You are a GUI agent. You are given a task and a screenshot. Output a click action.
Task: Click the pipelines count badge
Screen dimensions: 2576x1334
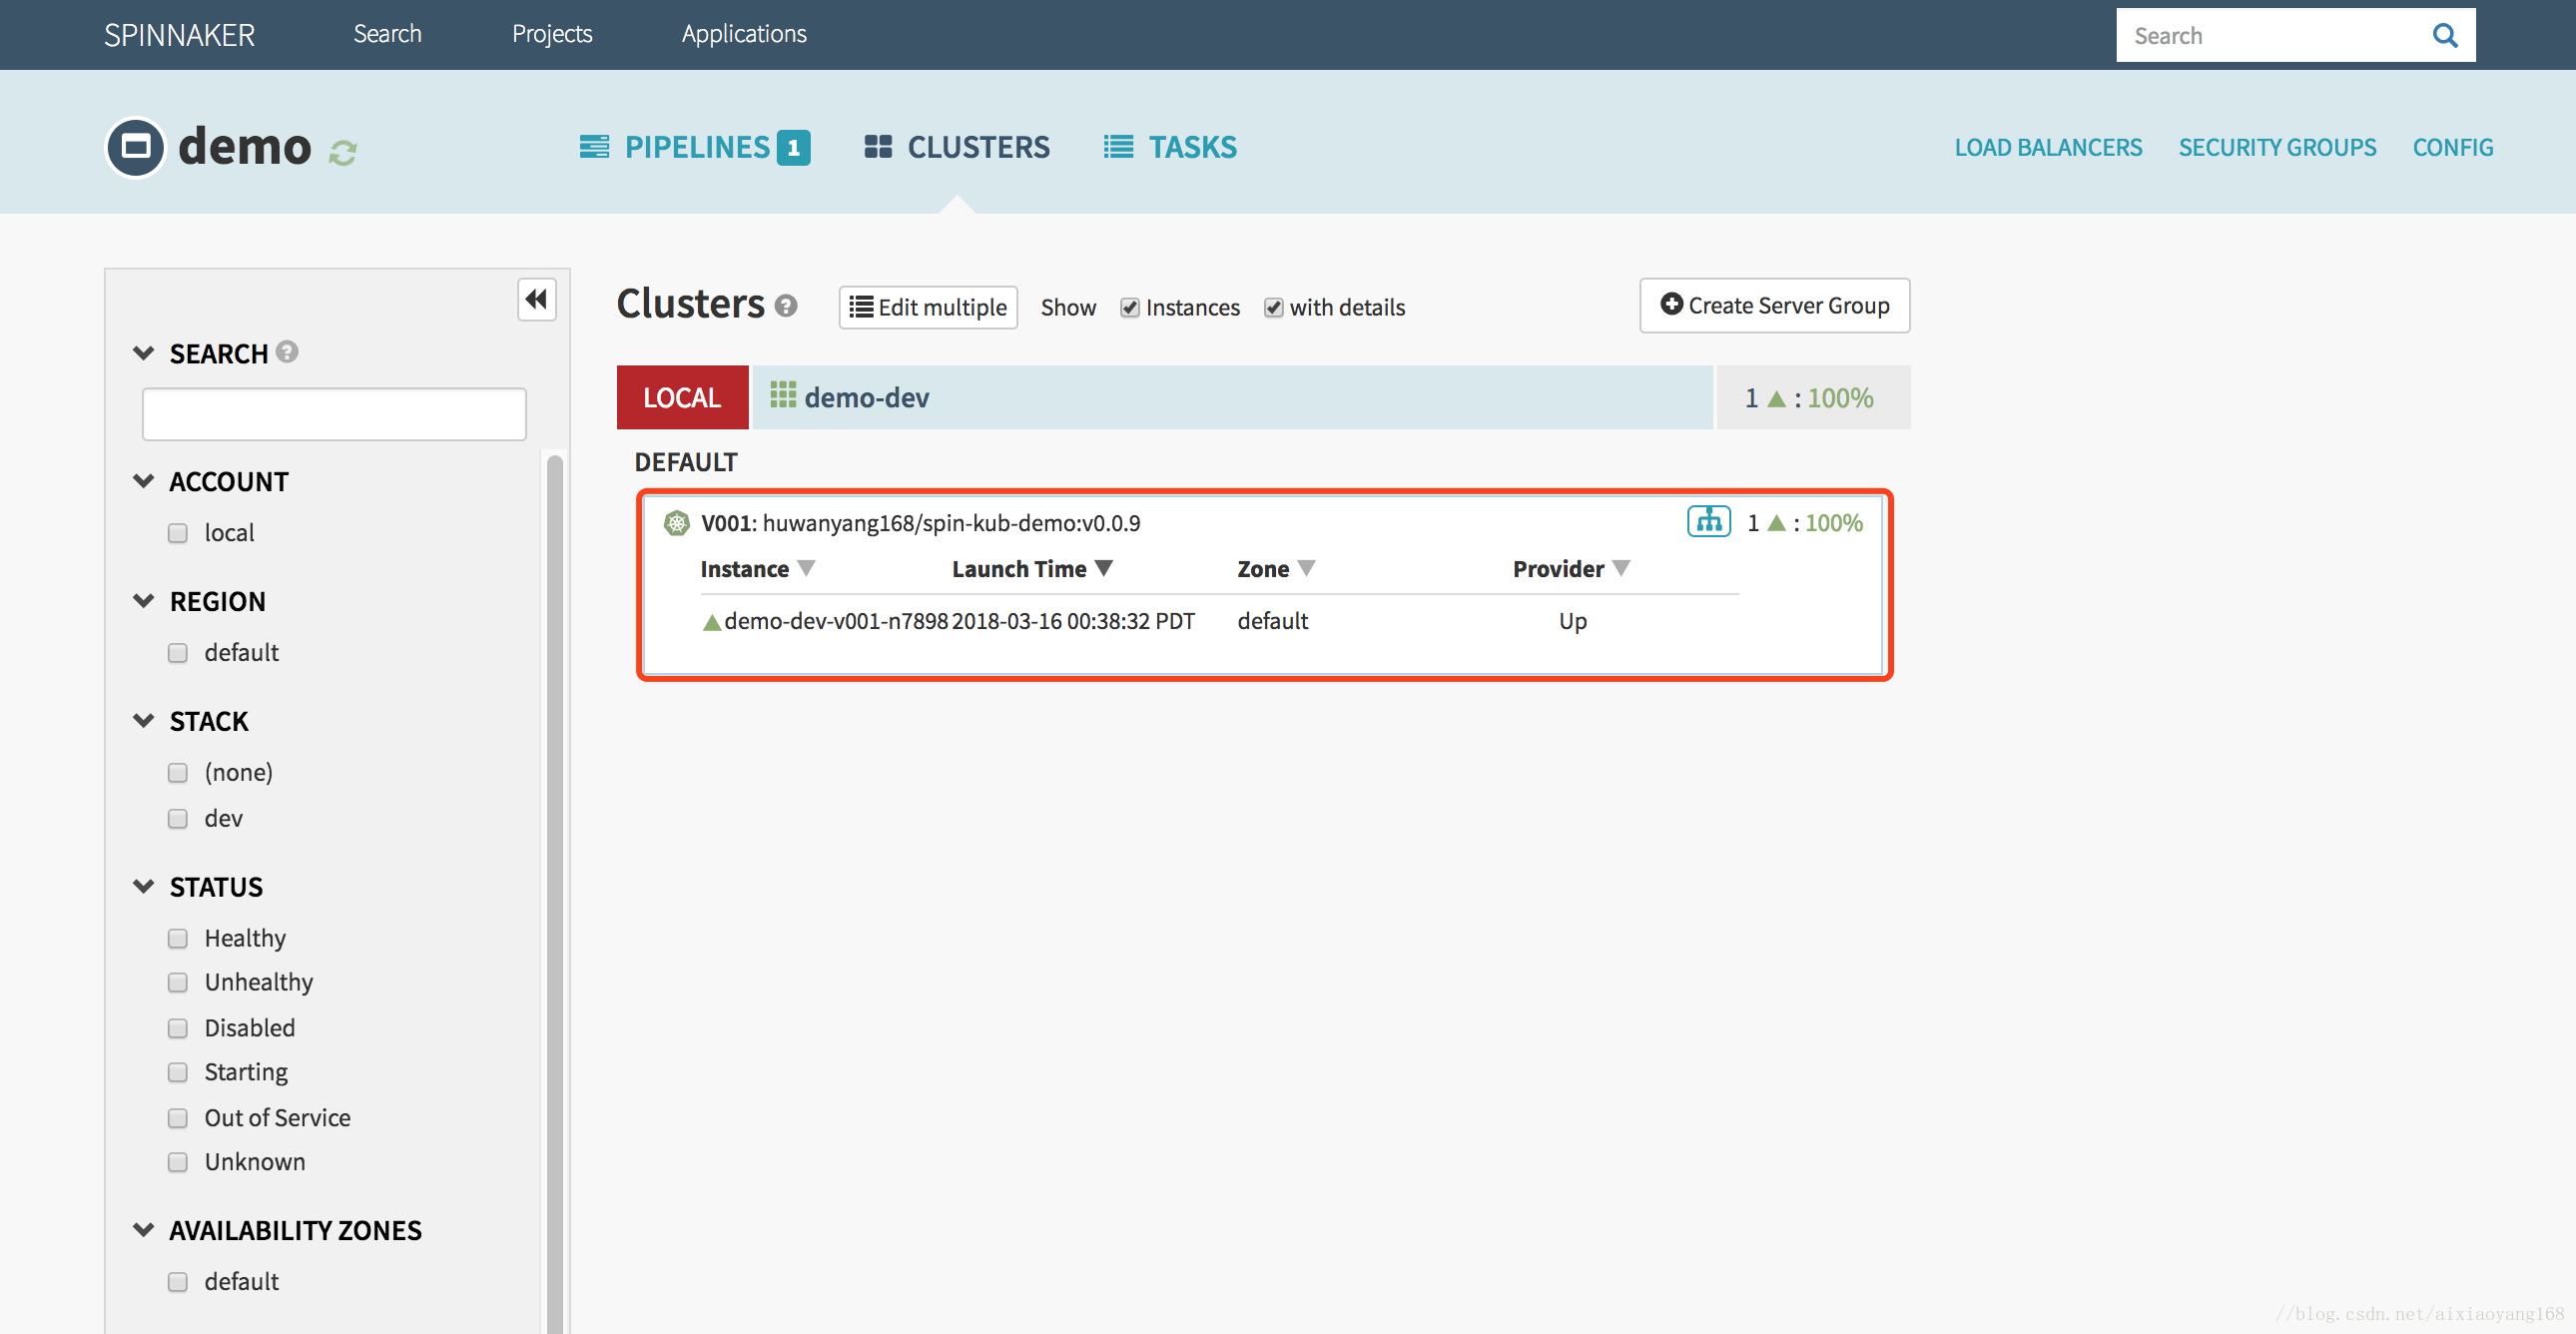794,147
